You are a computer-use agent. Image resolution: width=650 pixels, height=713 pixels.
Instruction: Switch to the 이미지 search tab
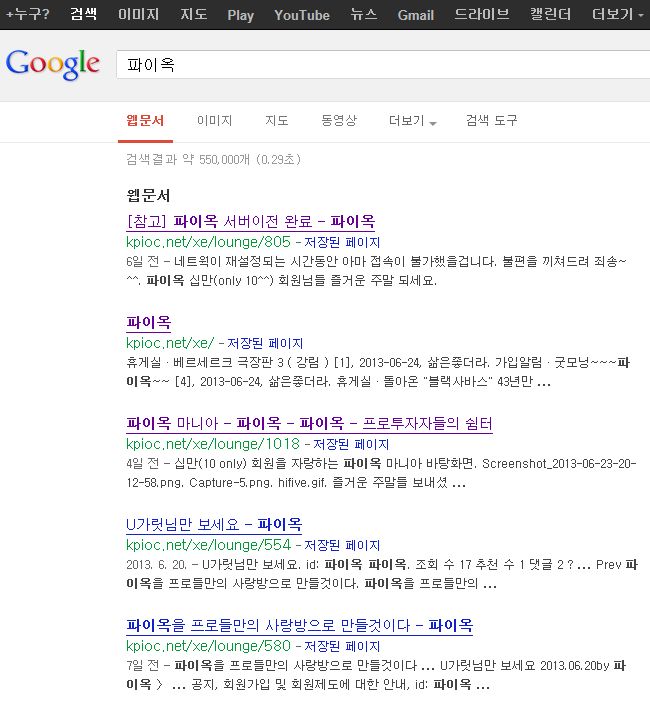coord(214,121)
